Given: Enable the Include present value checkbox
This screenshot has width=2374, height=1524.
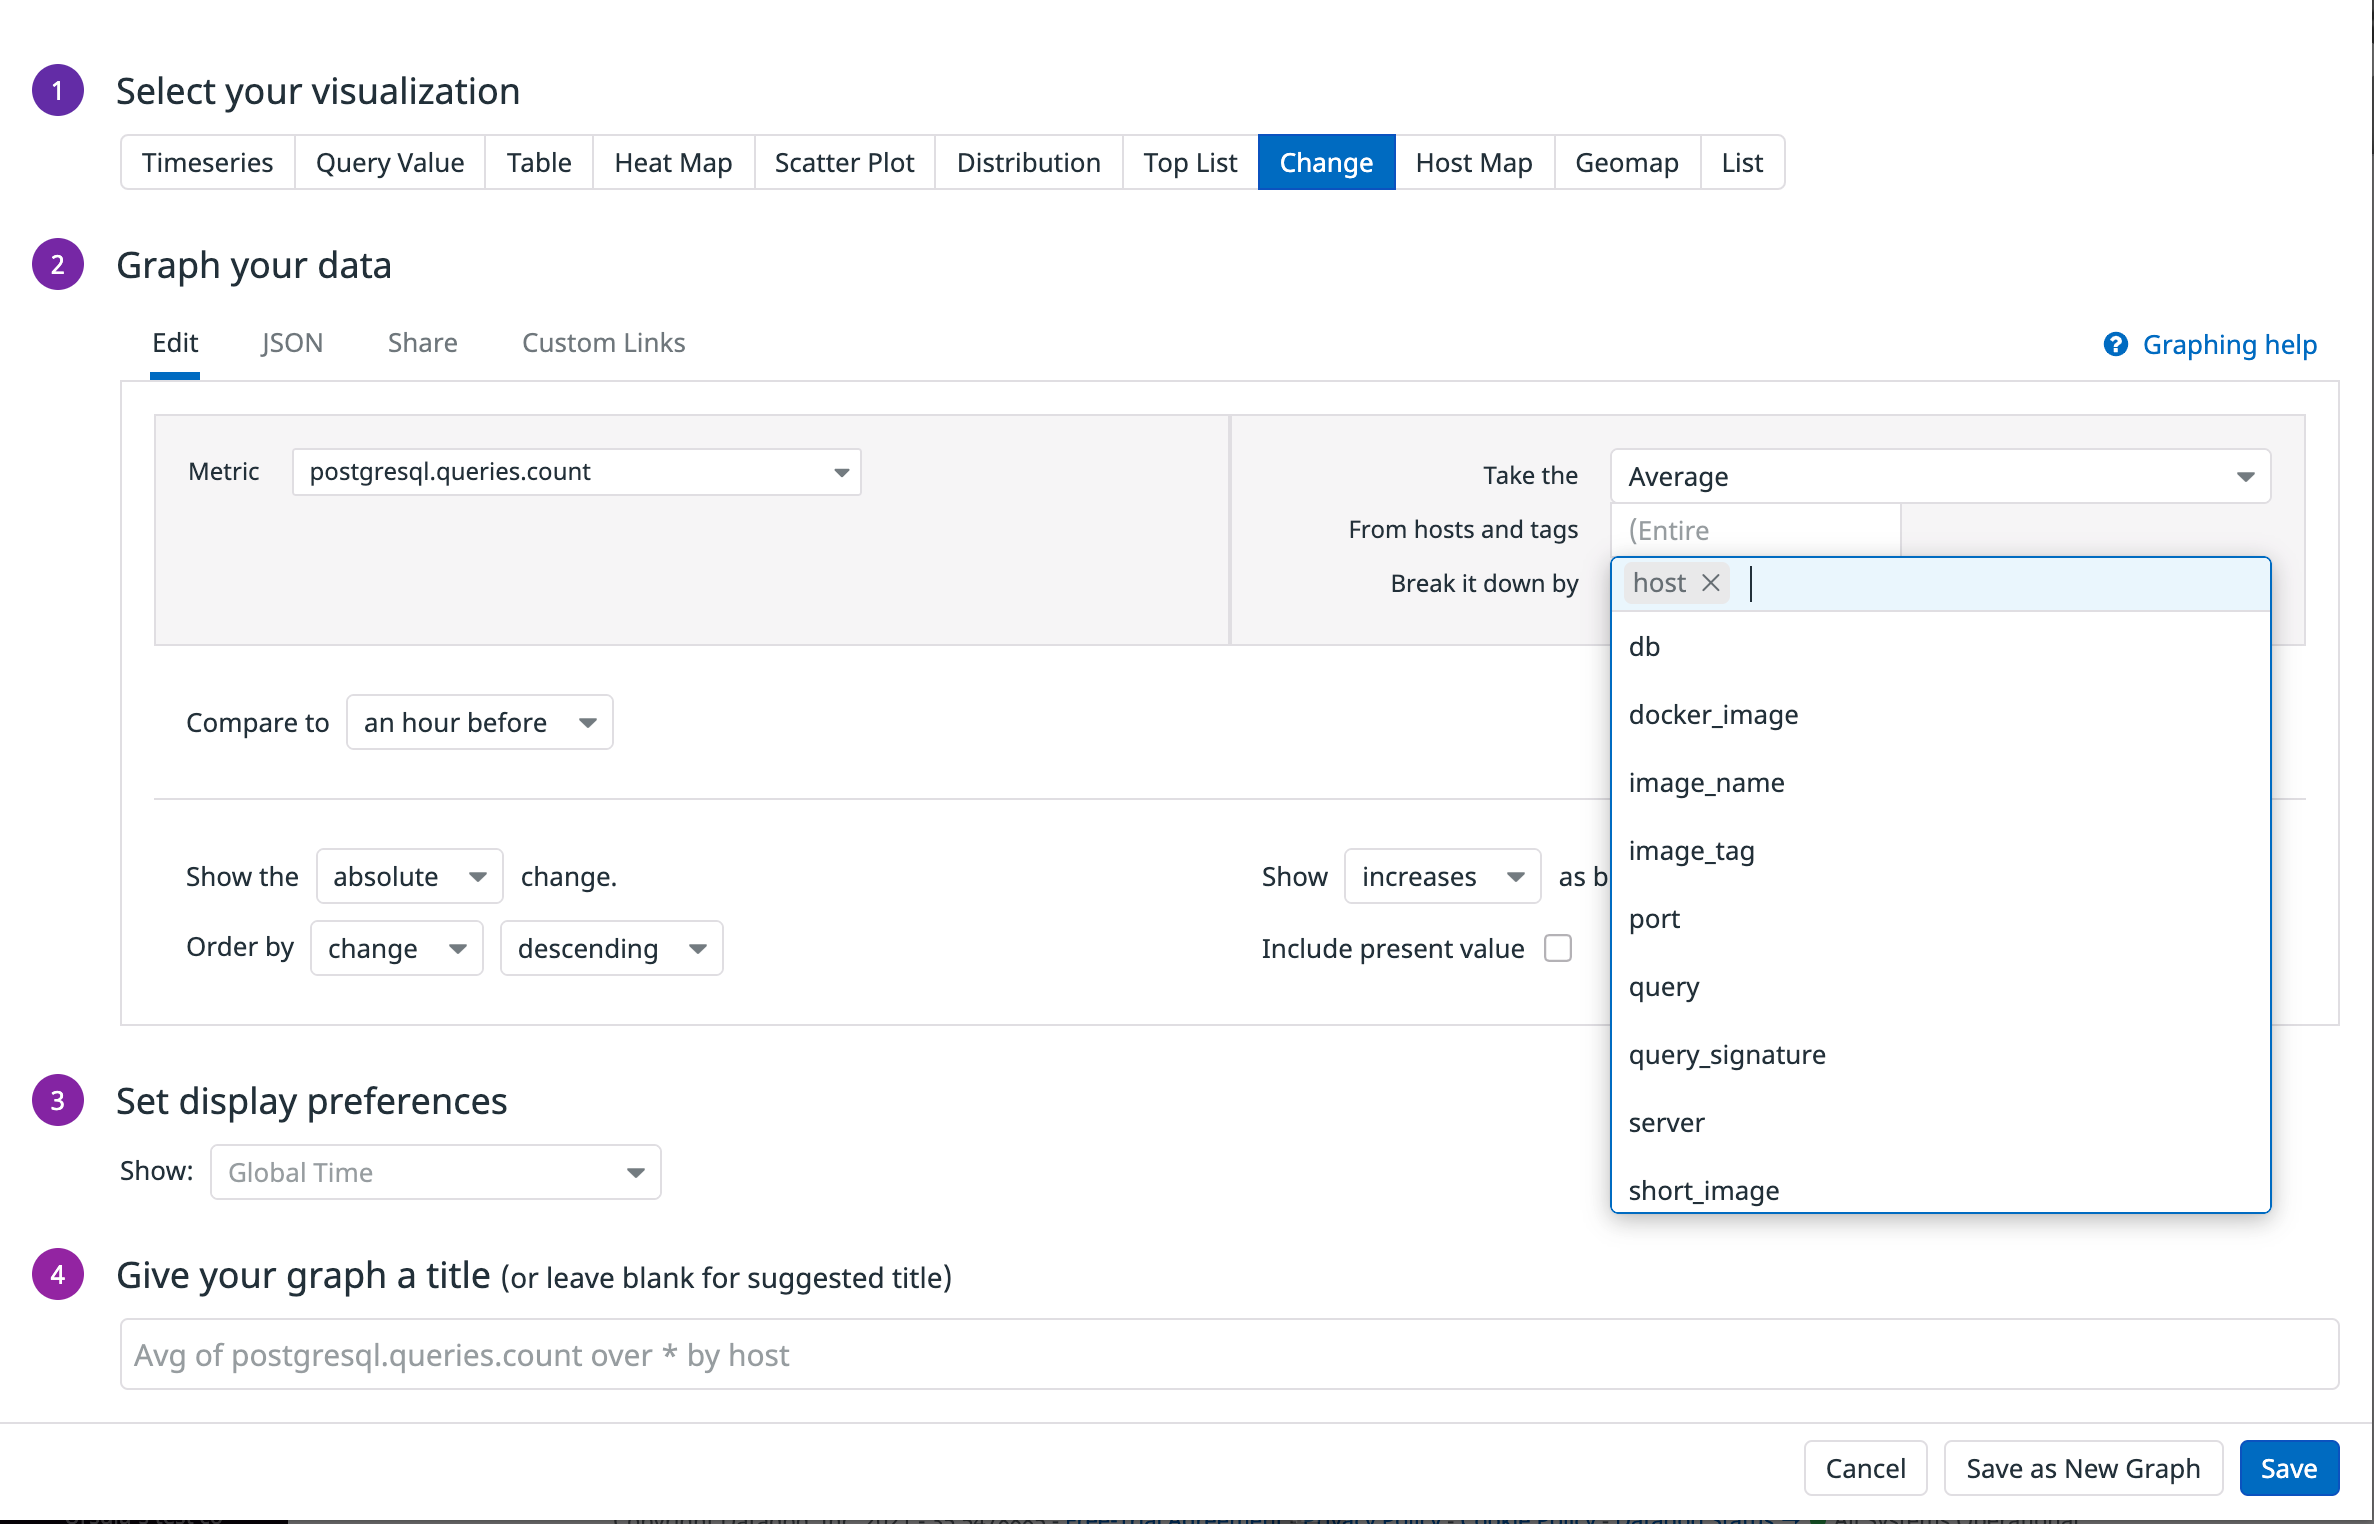Looking at the screenshot, I should coord(1557,948).
